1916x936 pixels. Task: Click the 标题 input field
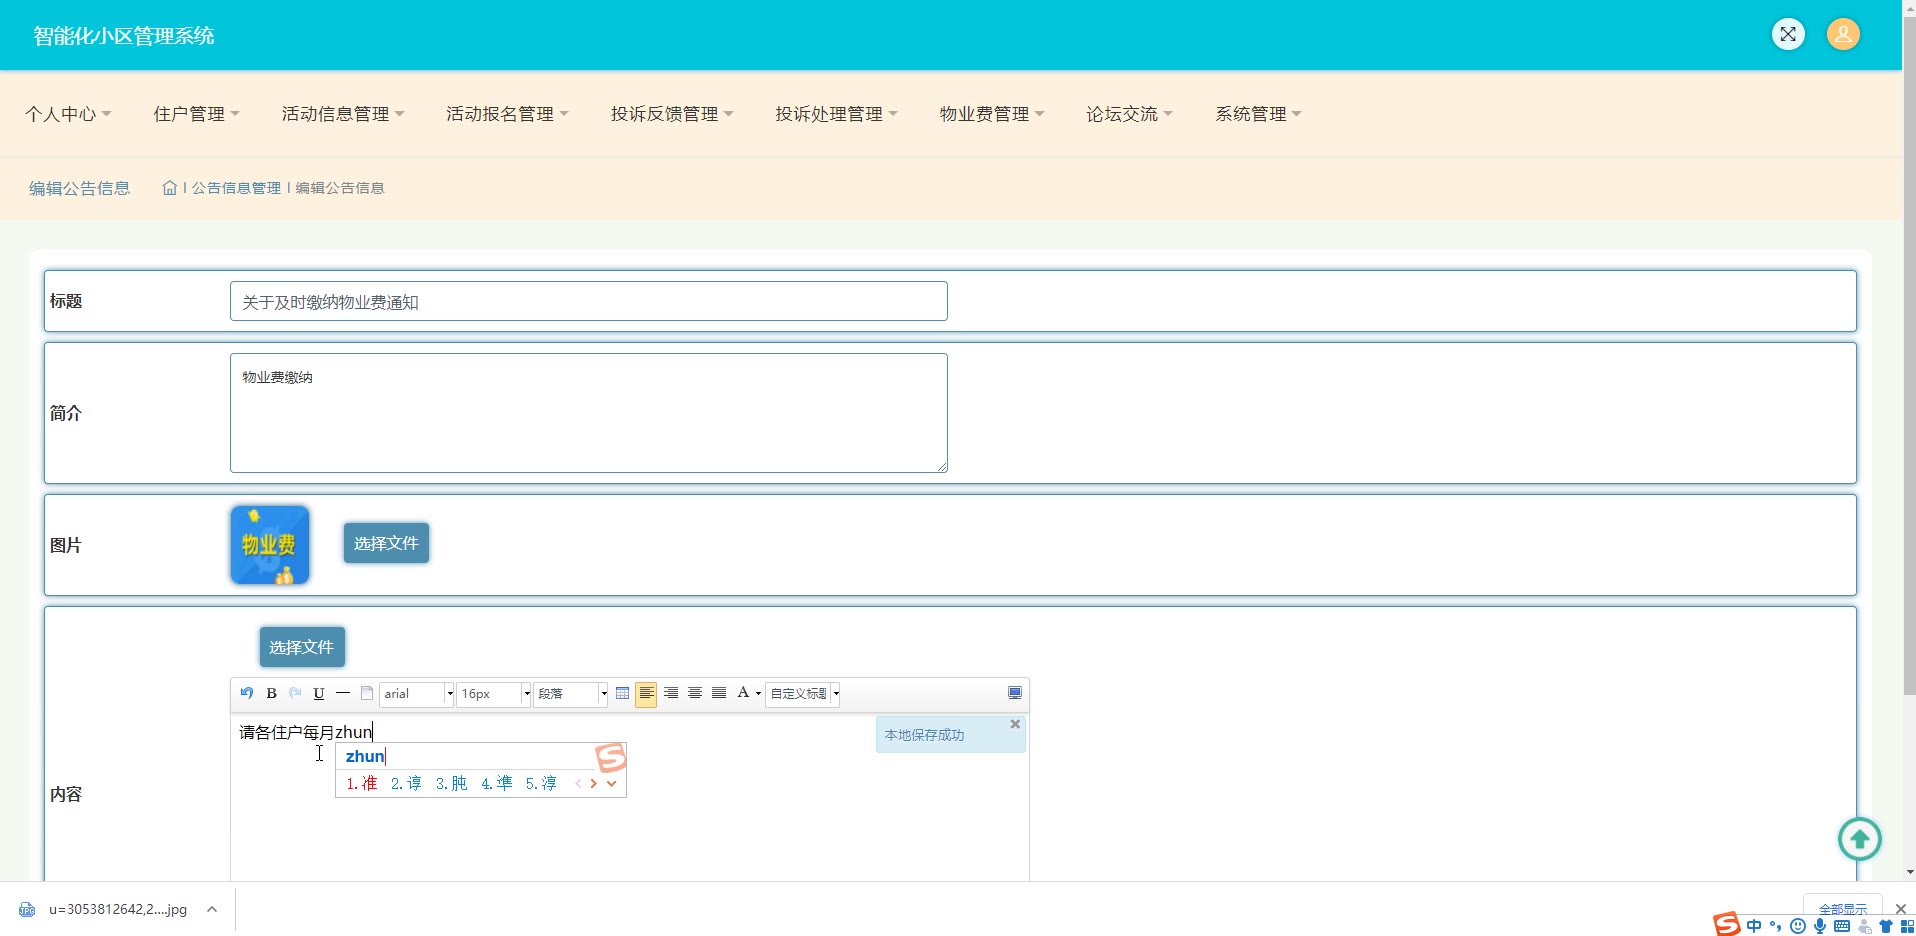tap(588, 301)
